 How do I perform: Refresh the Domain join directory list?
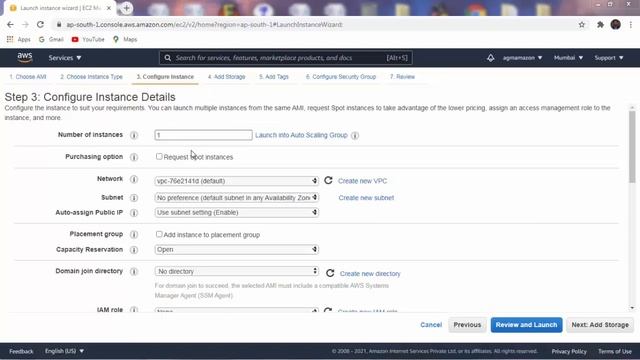tap(330, 273)
